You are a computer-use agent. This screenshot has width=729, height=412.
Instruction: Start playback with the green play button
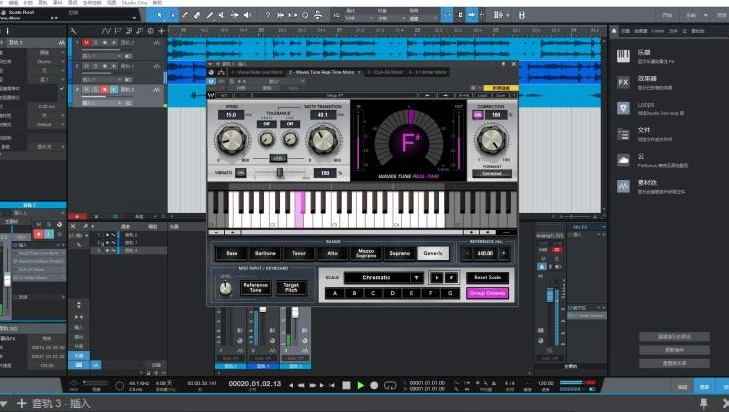tap(360, 385)
